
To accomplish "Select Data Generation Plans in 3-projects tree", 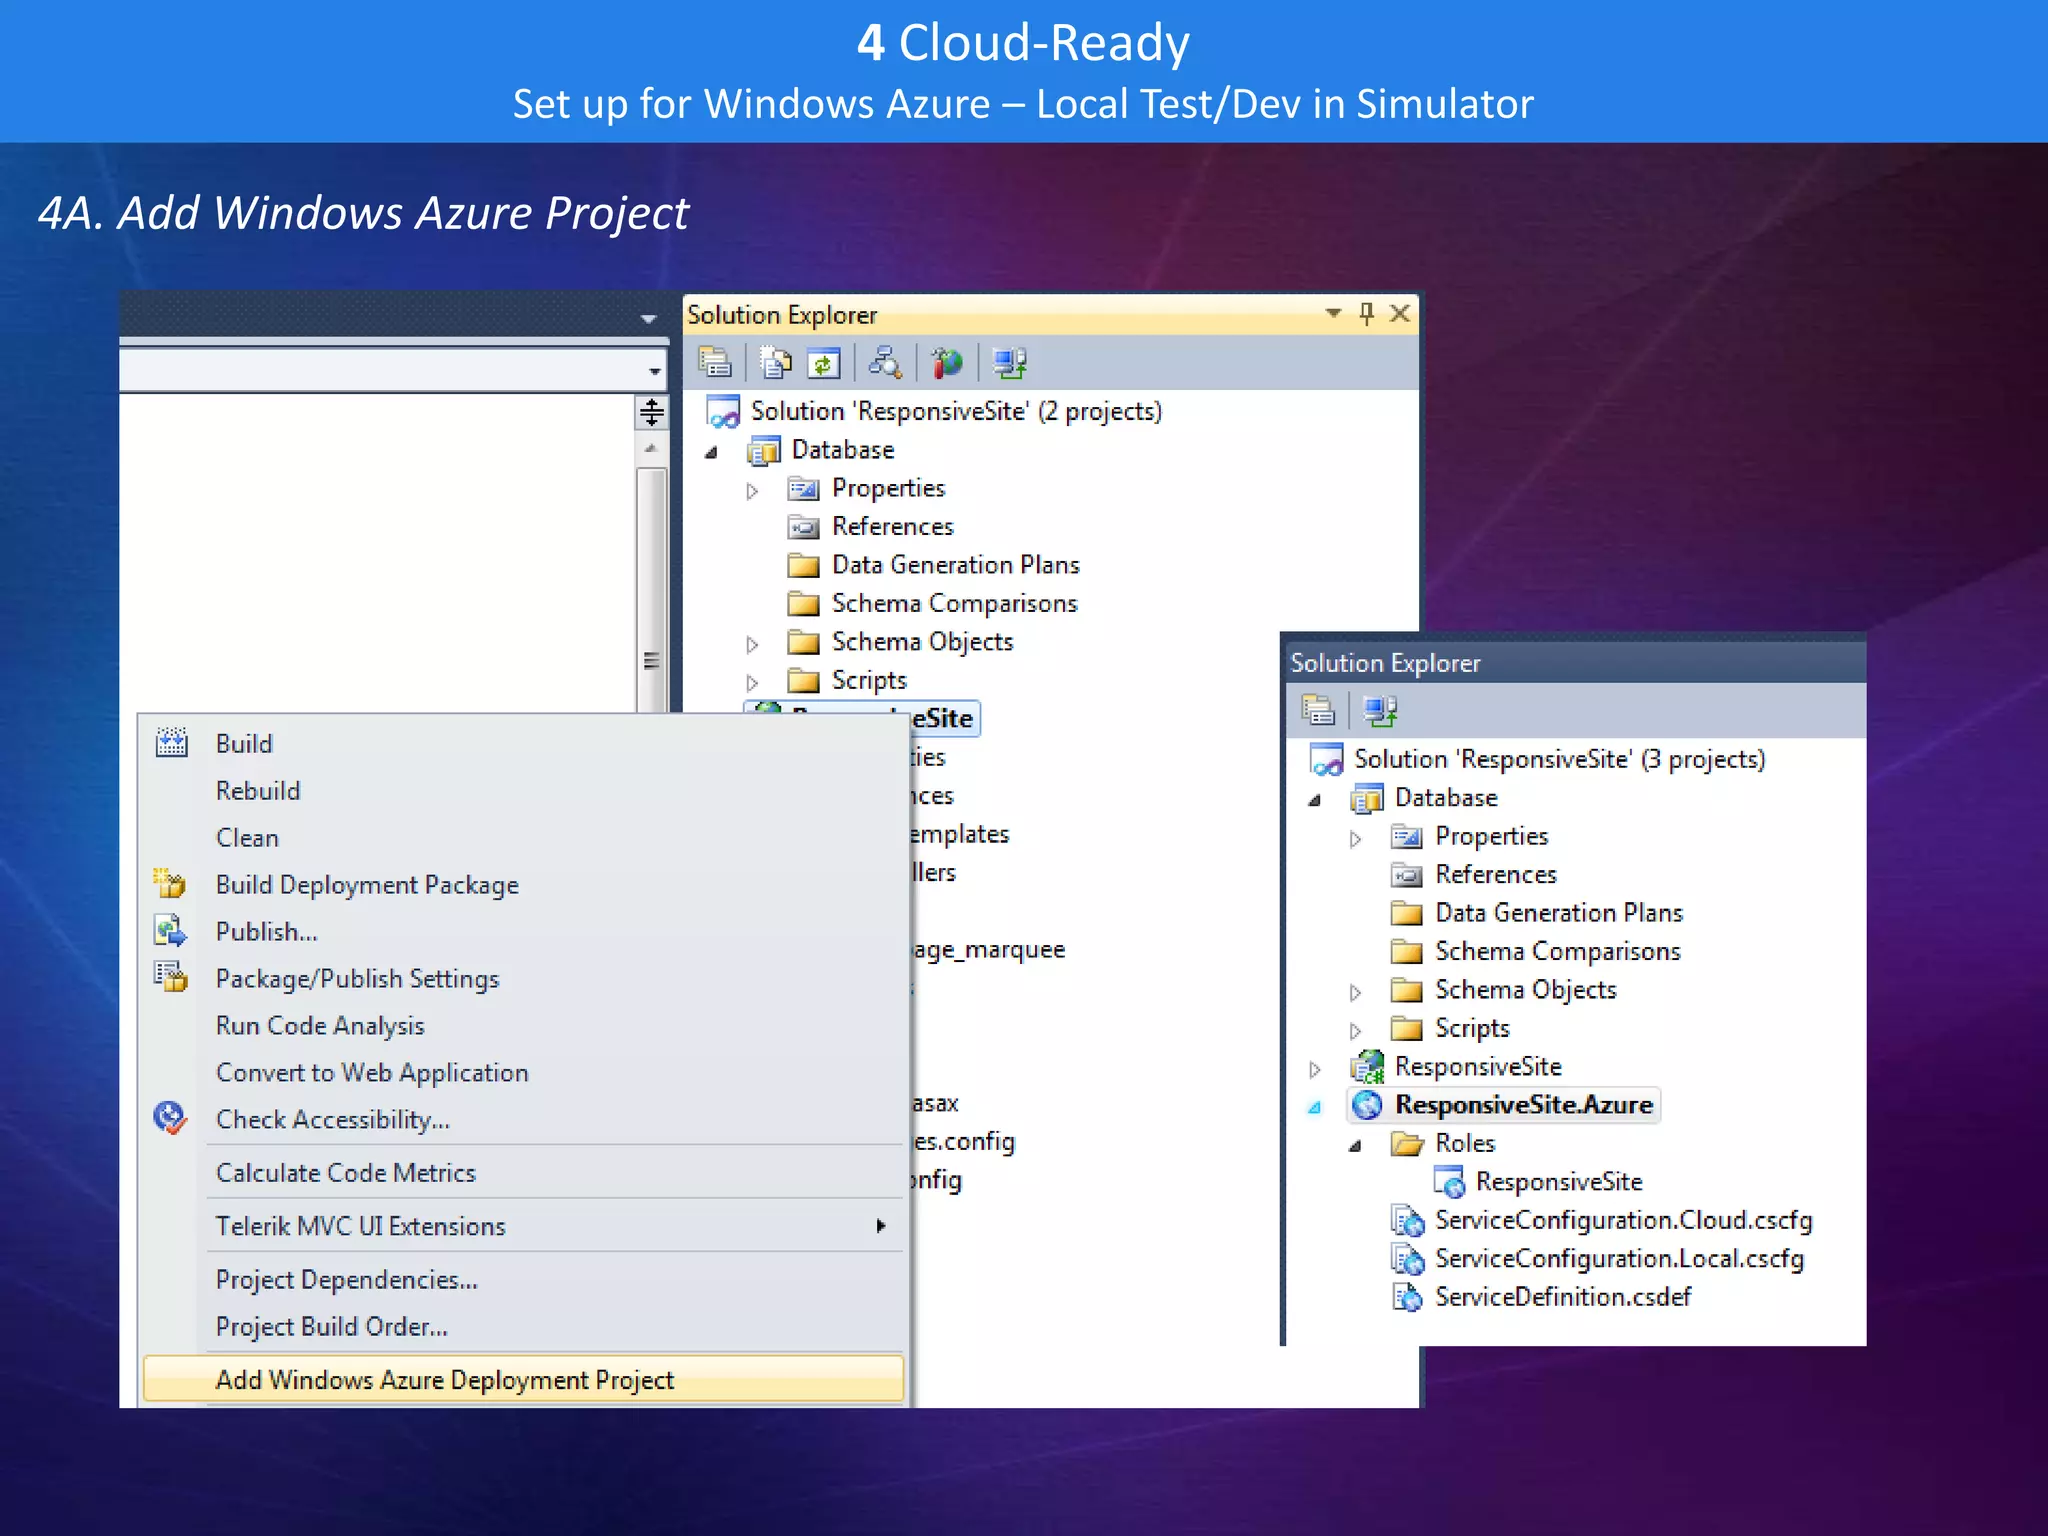I will tap(1559, 913).
